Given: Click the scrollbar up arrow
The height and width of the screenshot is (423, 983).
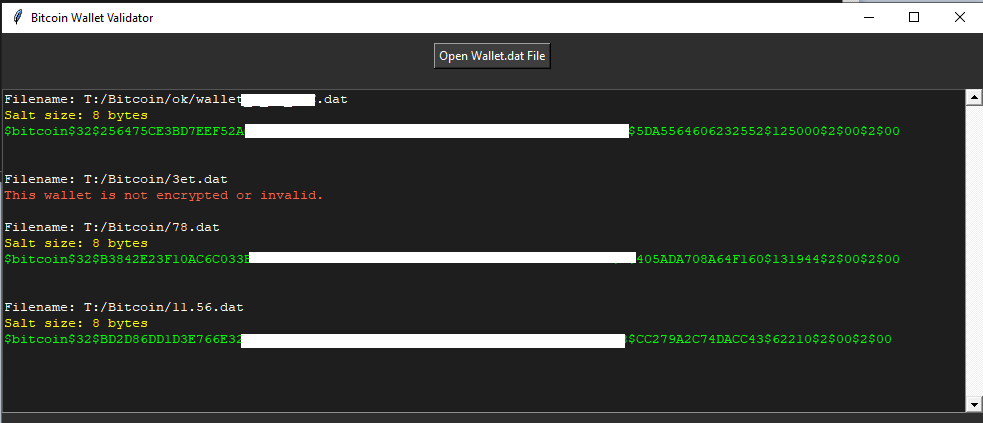Looking at the screenshot, I should point(972,97).
